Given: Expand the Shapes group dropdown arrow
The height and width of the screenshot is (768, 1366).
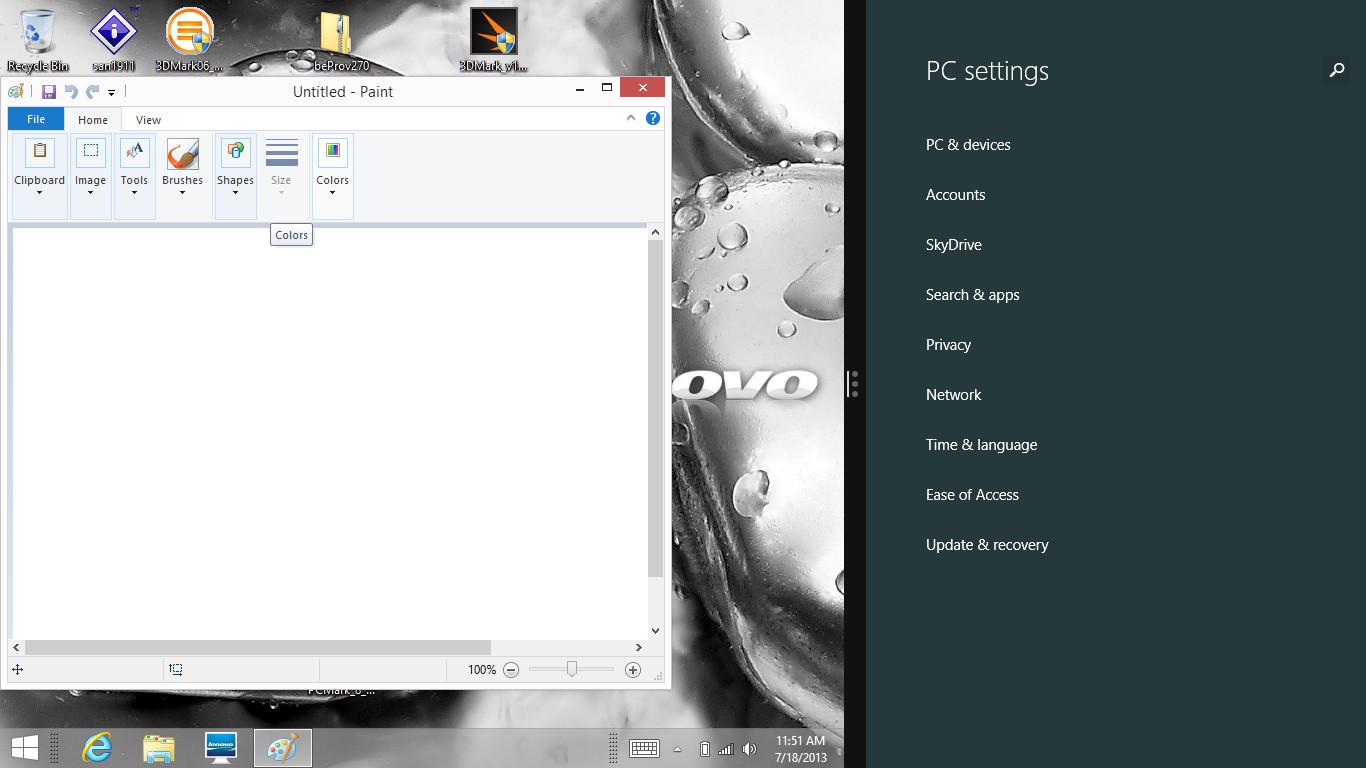Looking at the screenshot, I should 235,193.
